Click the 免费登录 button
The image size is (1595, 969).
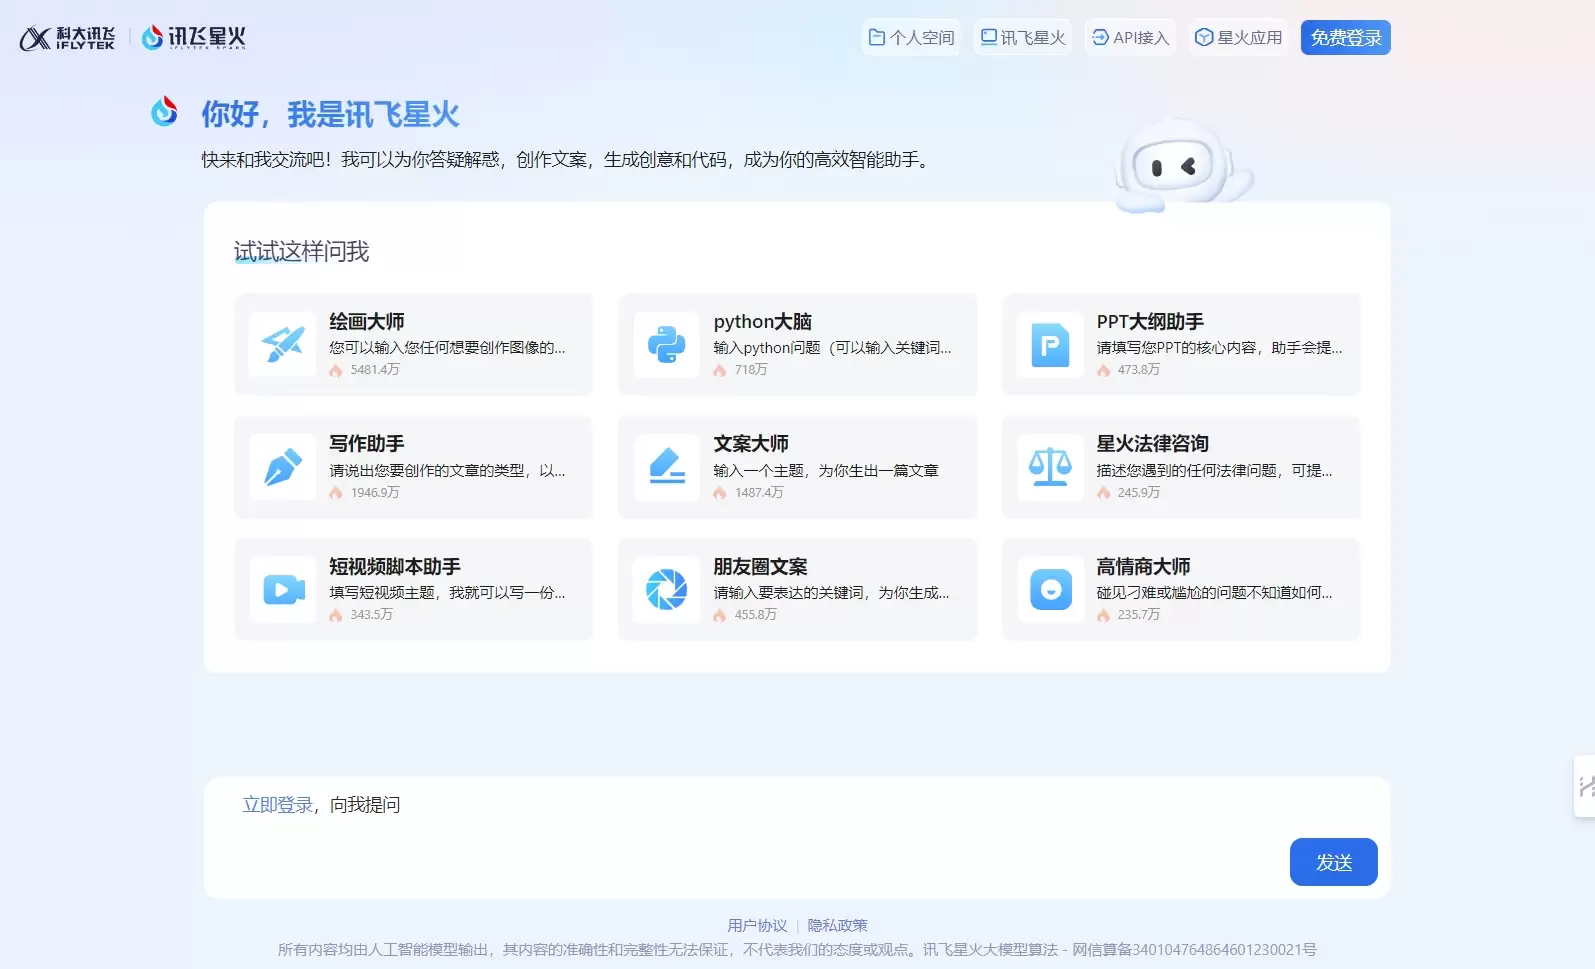tap(1346, 38)
